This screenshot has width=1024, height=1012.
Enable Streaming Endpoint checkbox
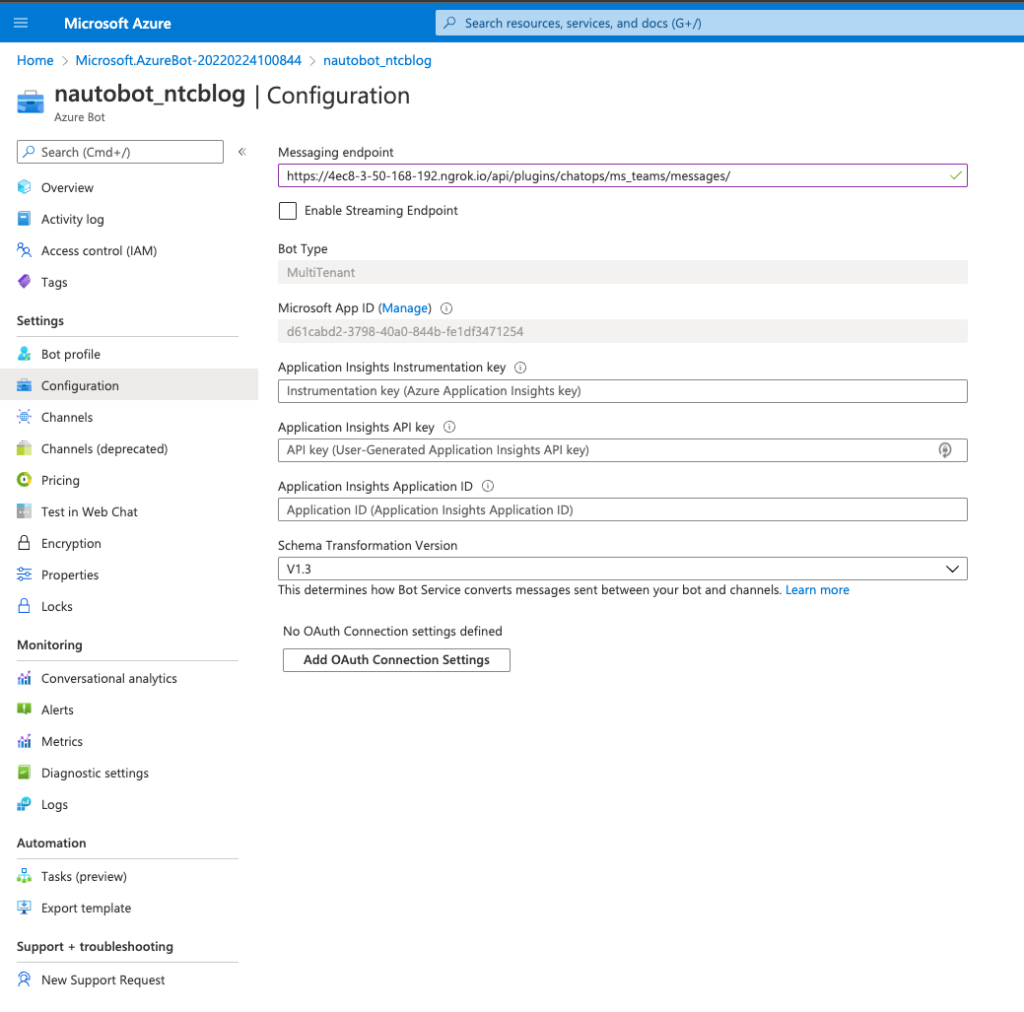(x=287, y=210)
